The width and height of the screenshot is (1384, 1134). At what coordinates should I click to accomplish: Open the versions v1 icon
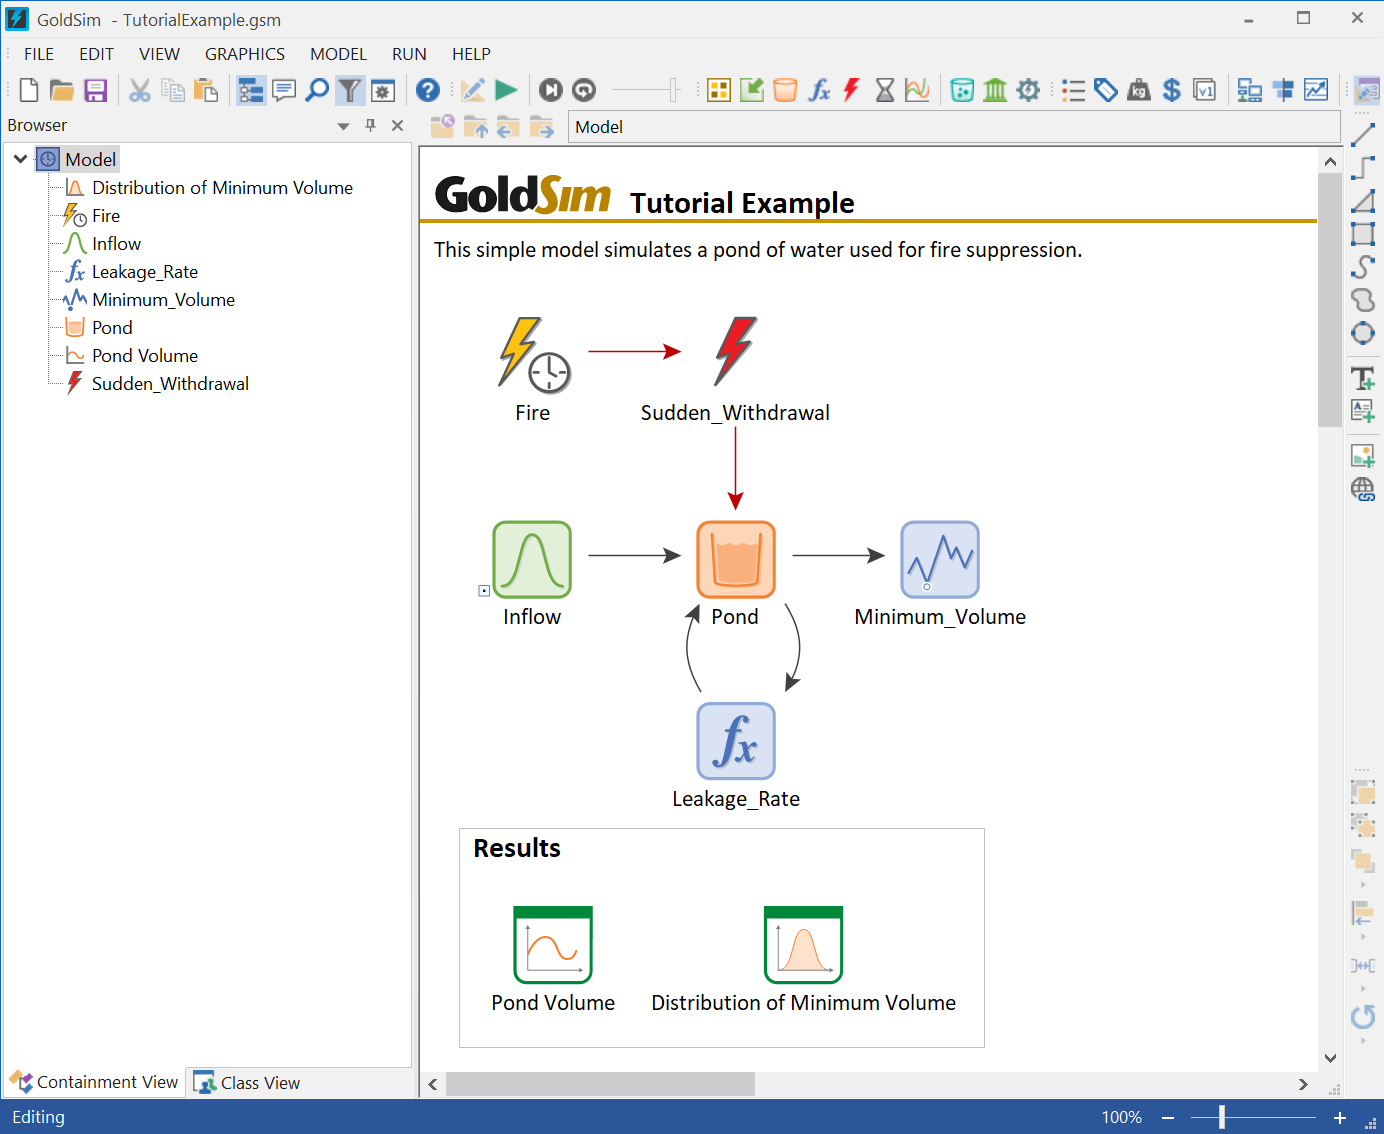click(1205, 90)
